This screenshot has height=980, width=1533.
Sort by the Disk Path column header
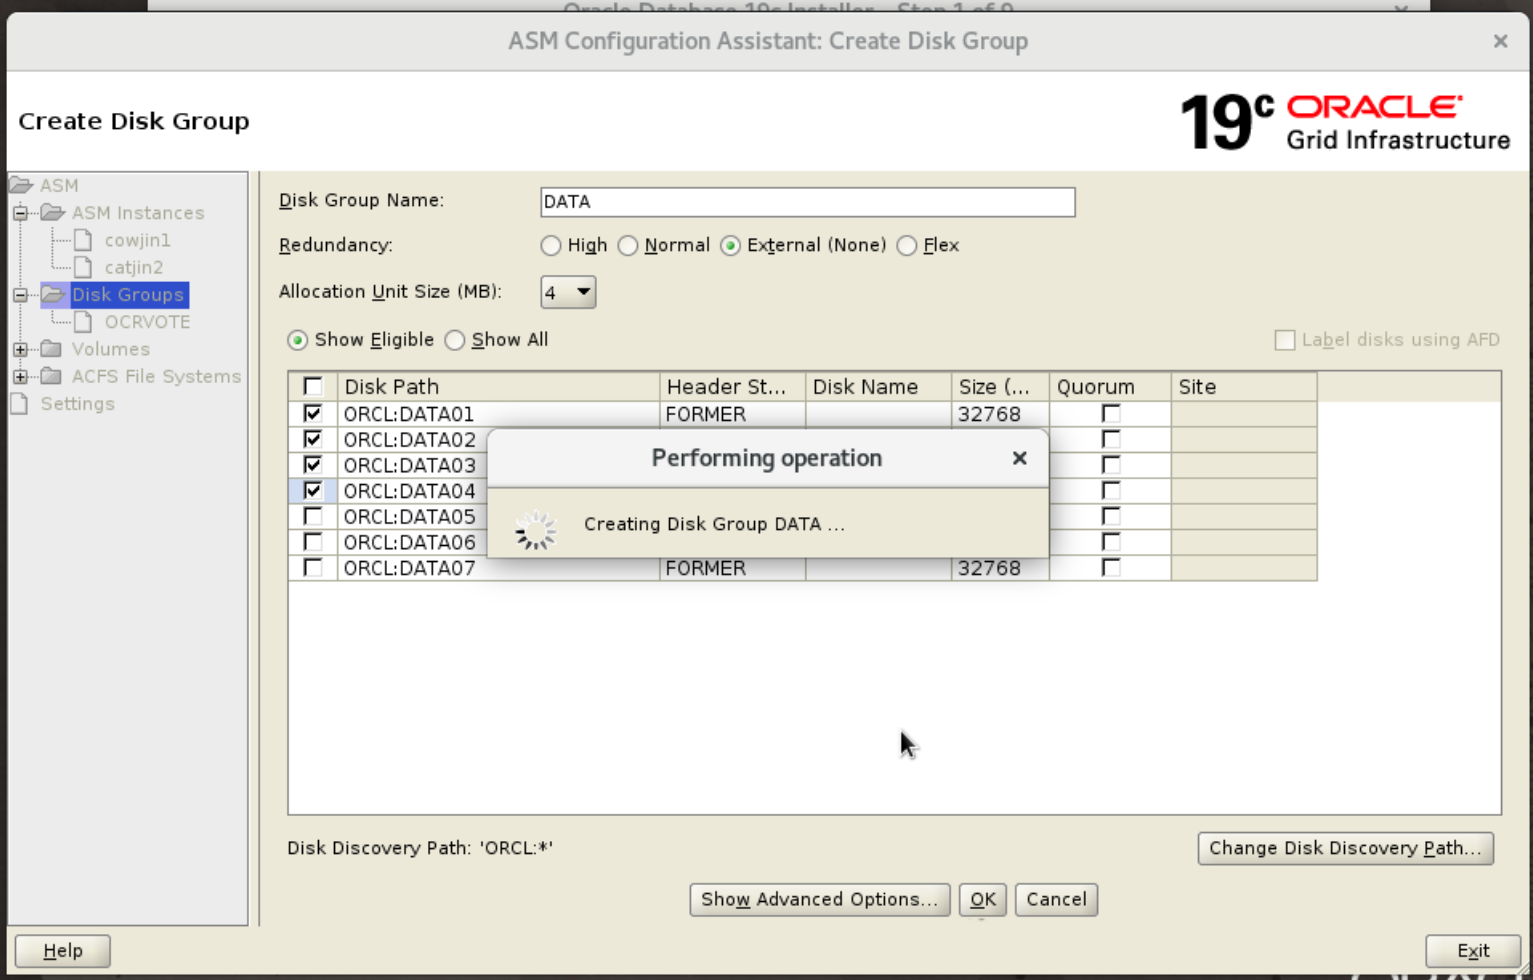[498, 386]
